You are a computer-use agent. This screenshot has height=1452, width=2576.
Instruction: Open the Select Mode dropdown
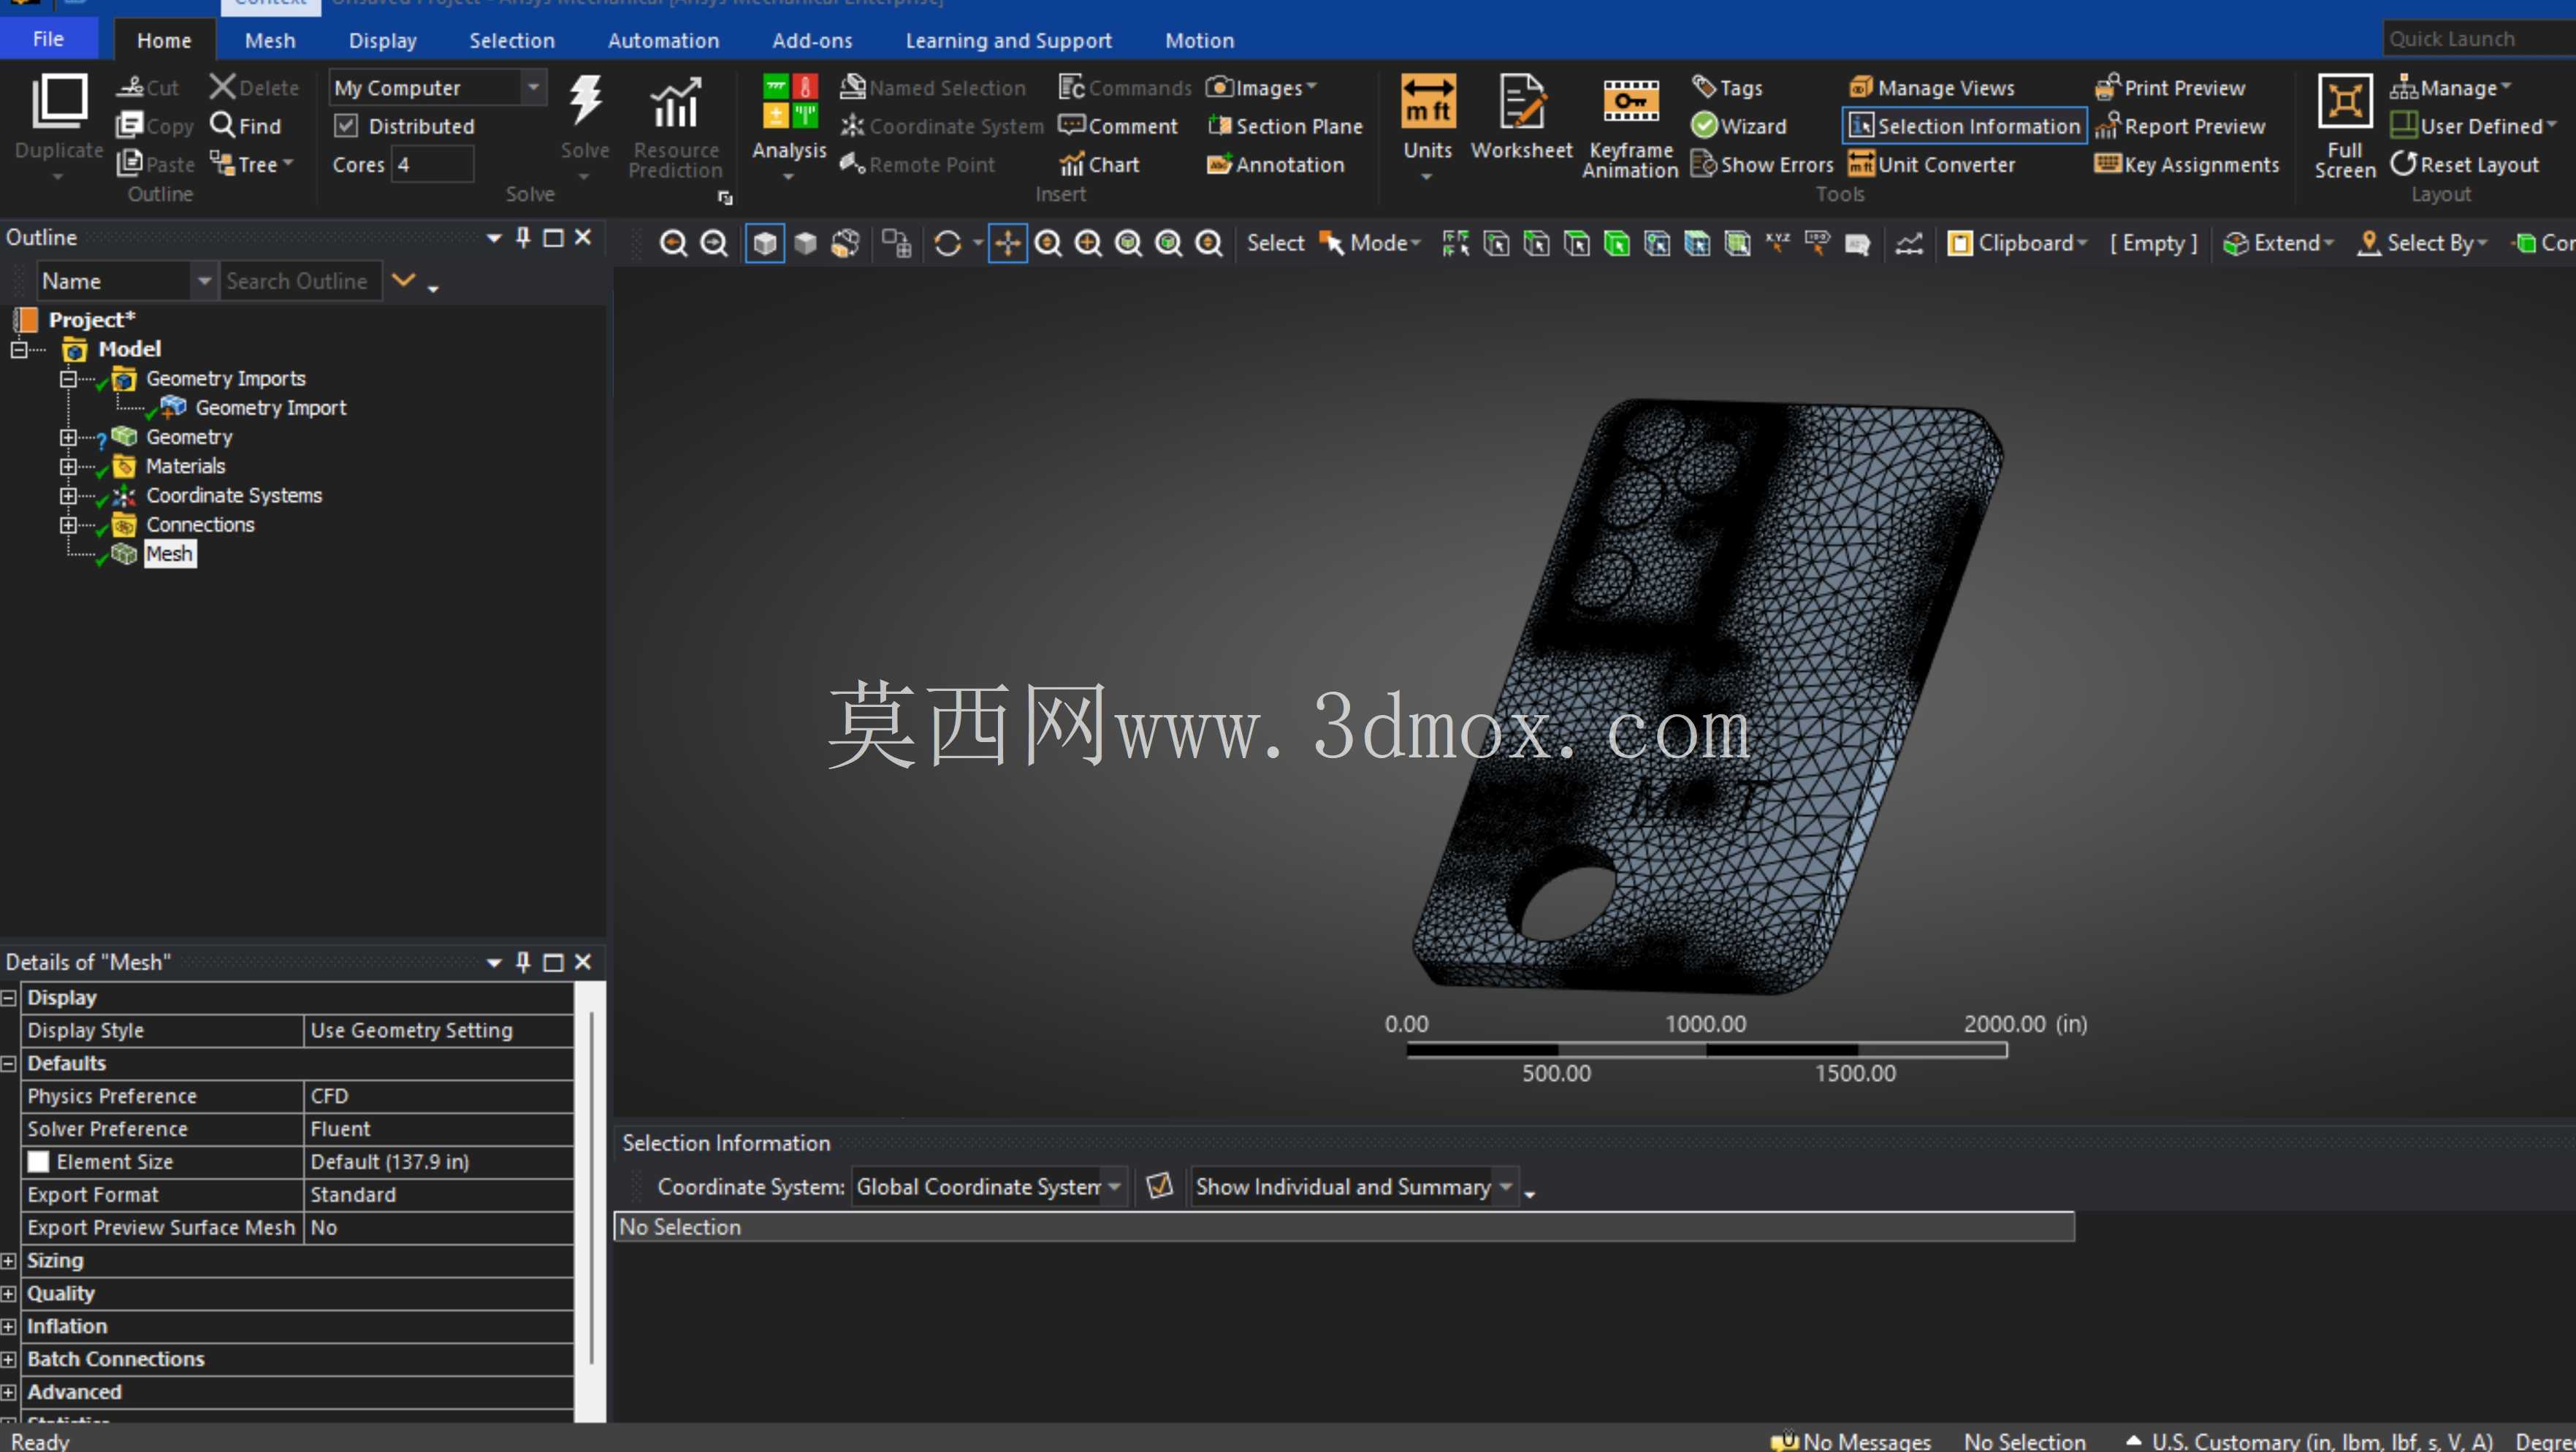click(1370, 243)
